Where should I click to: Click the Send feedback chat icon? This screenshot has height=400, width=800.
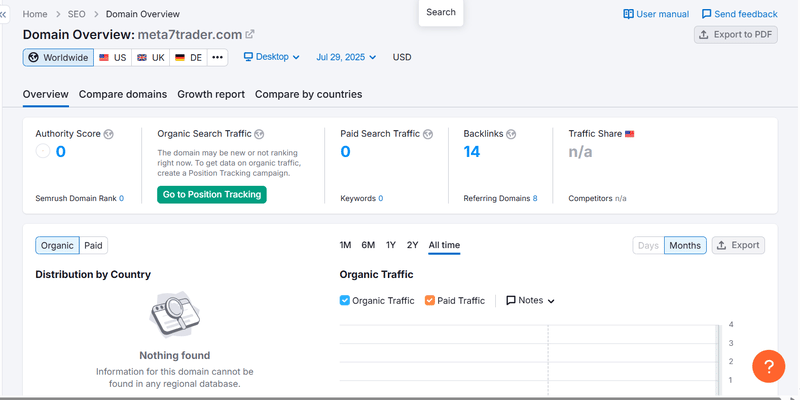click(x=707, y=14)
